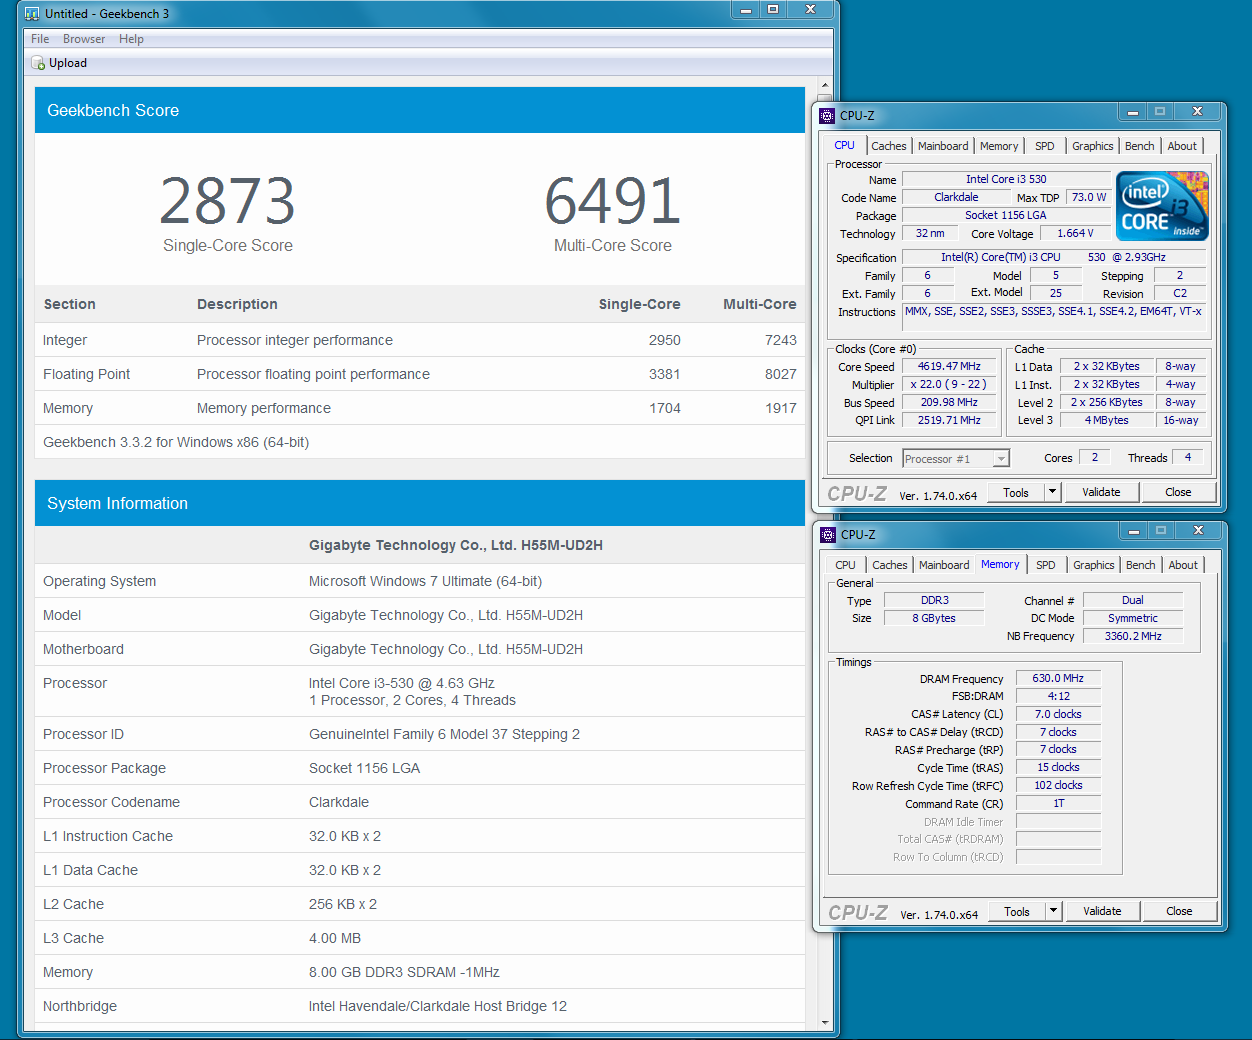Select CPU tab in upper CPU-Z window

[x=845, y=145]
